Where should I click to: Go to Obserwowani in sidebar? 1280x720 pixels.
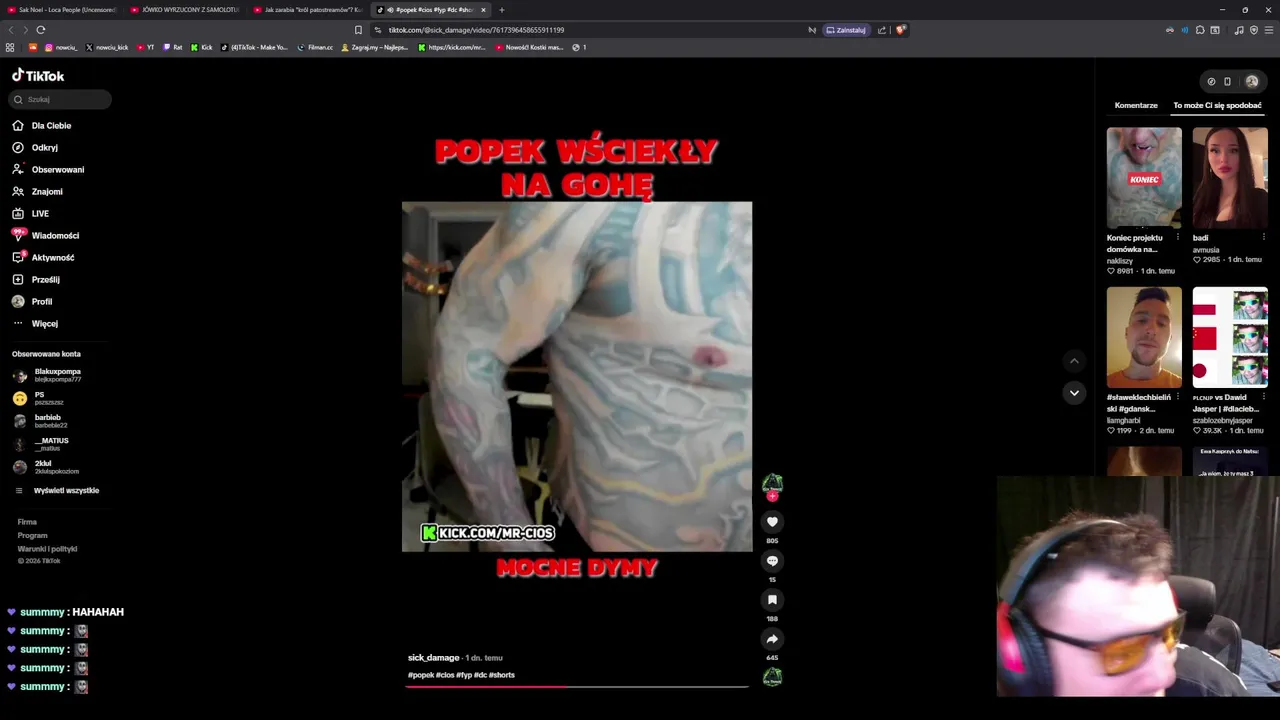(x=48, y=170)
